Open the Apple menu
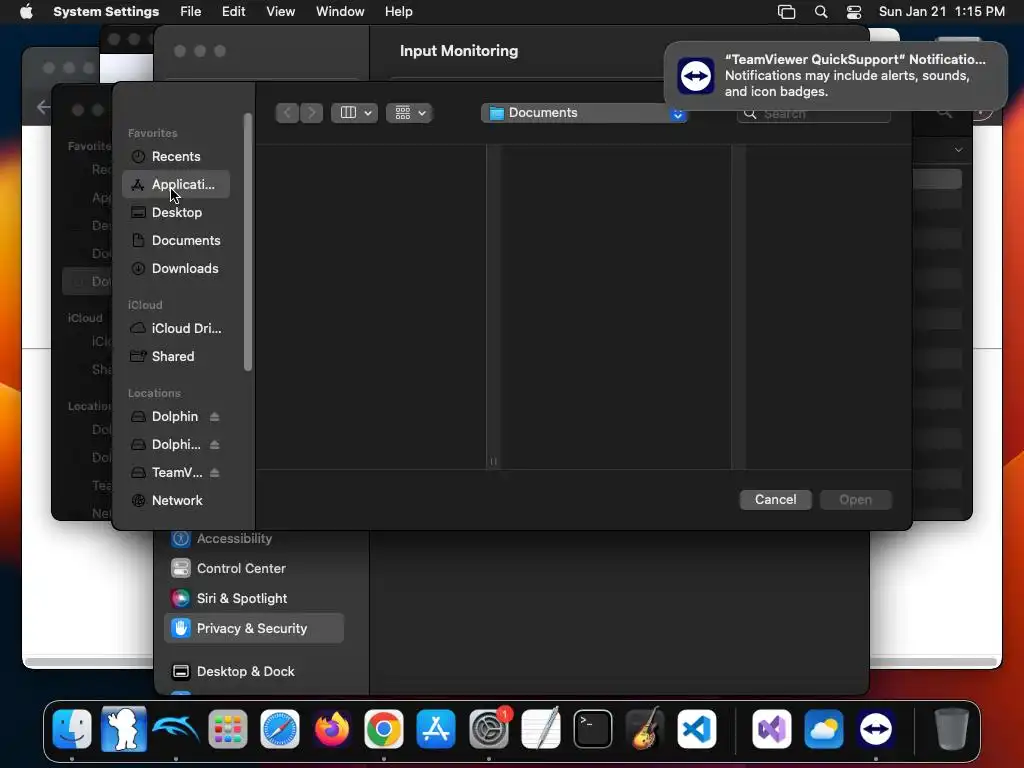1024x768 pixels. point(26,12)
